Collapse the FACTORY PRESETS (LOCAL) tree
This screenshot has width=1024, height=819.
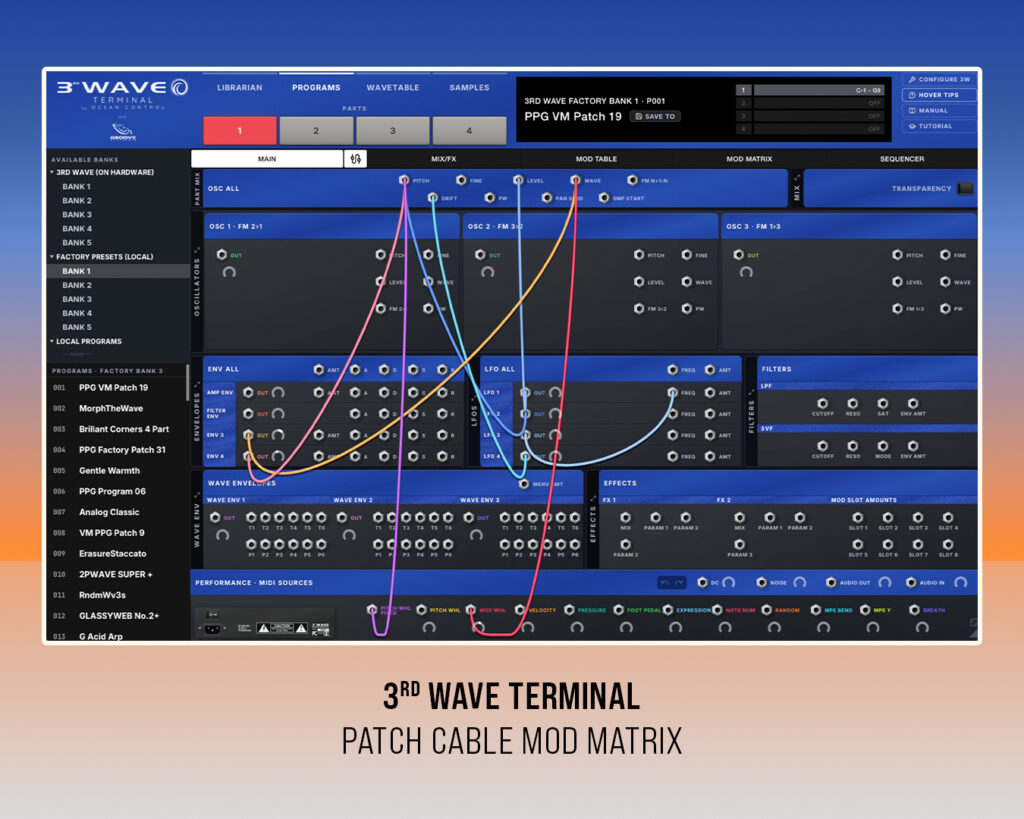click(x=52, y=257)
